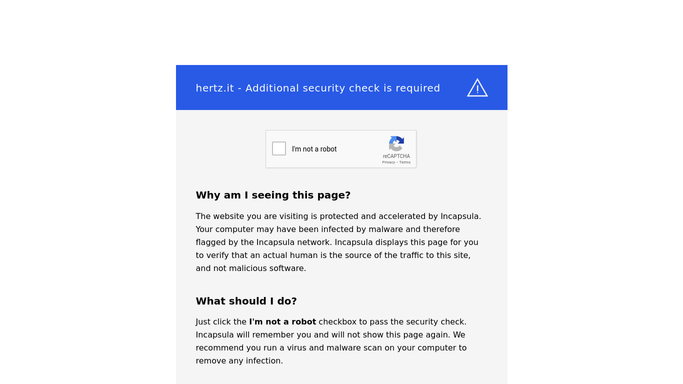Click the reCAPTCHA swirl logo
This screenshot has height=384, width=683.
(x=396, y=144)
